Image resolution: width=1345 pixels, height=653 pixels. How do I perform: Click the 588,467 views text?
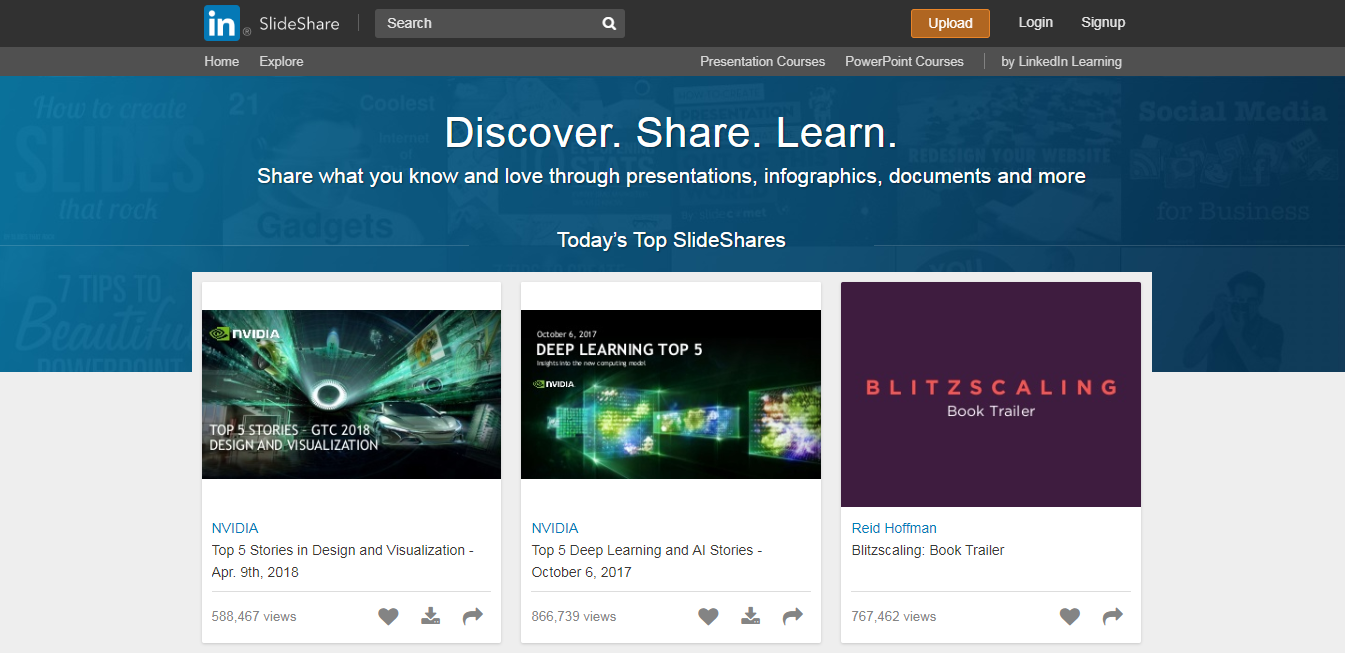[x=254, y=616]
